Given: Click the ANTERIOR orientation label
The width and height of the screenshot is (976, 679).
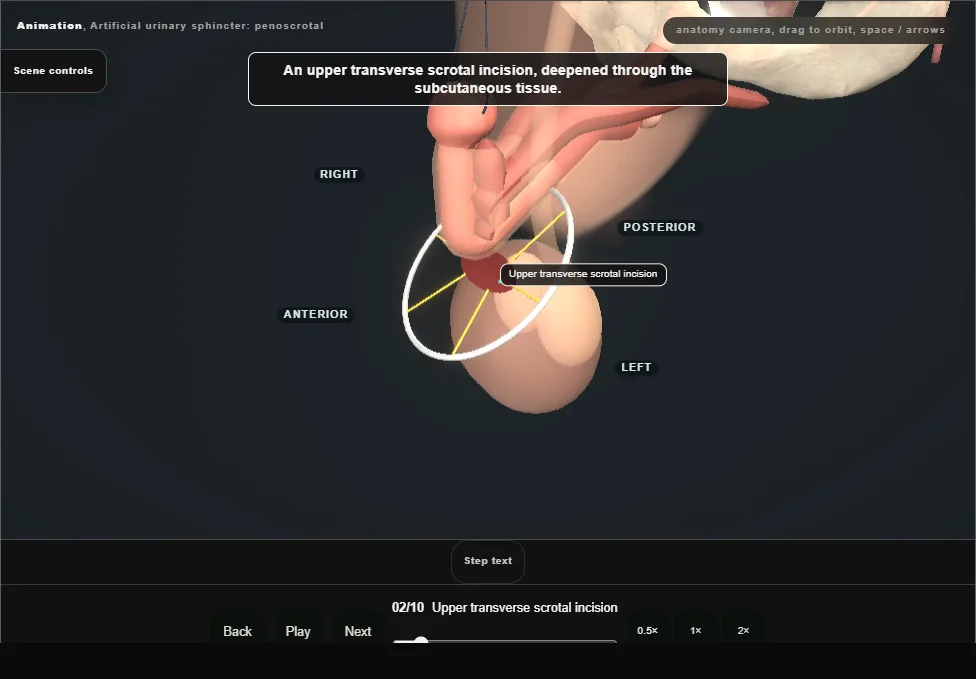Looking at the screenshot, I should [316, 314].
